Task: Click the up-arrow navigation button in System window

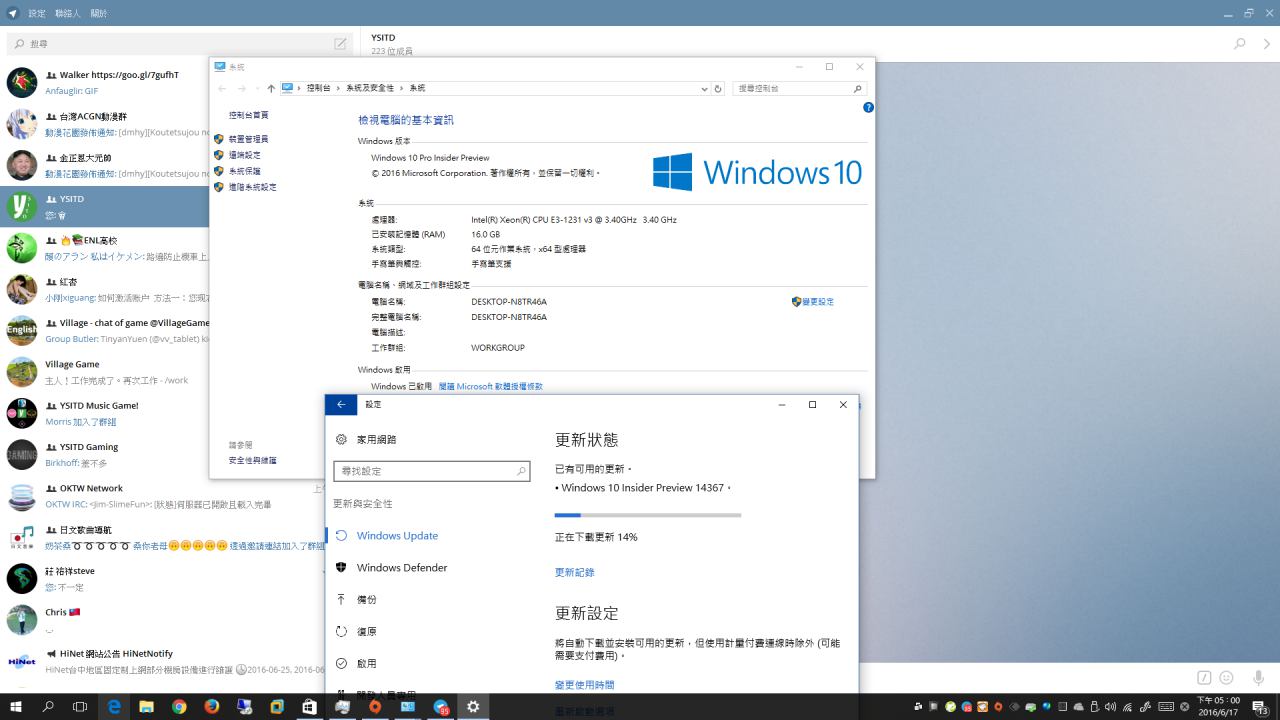Action: click(x=271, y=89)
